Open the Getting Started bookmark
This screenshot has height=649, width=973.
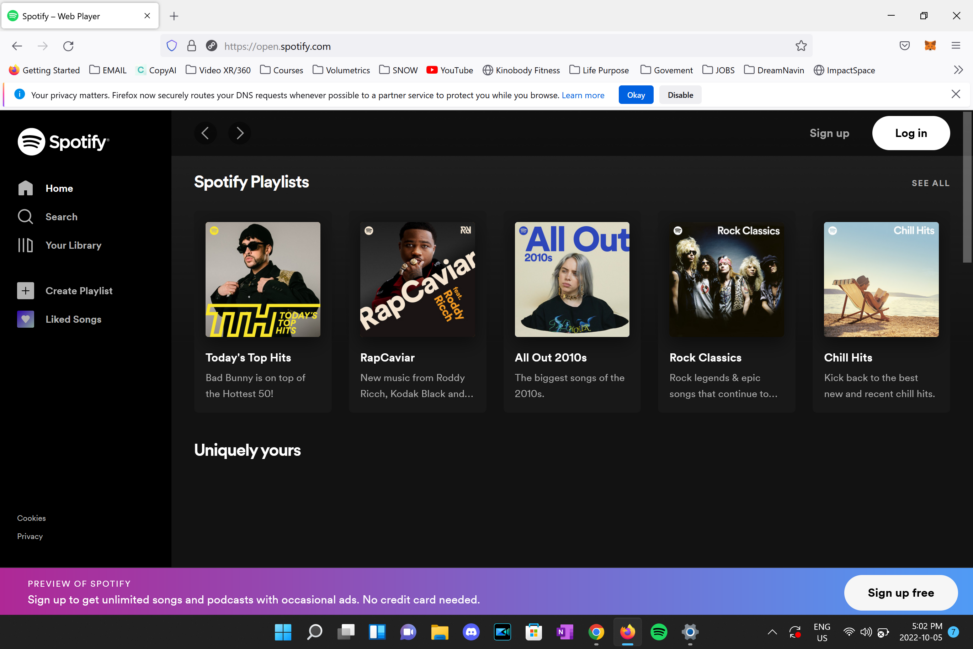pos(44,70)
